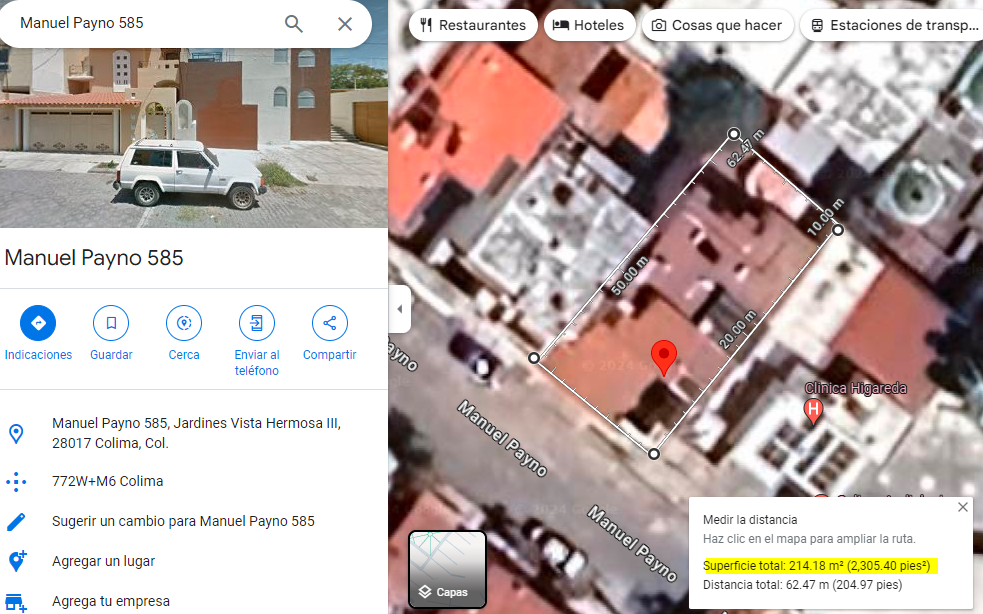The width and height of the screenshot is (983, 614).
Task: Collapse the side panel arrow
Action: click(399, 309)
